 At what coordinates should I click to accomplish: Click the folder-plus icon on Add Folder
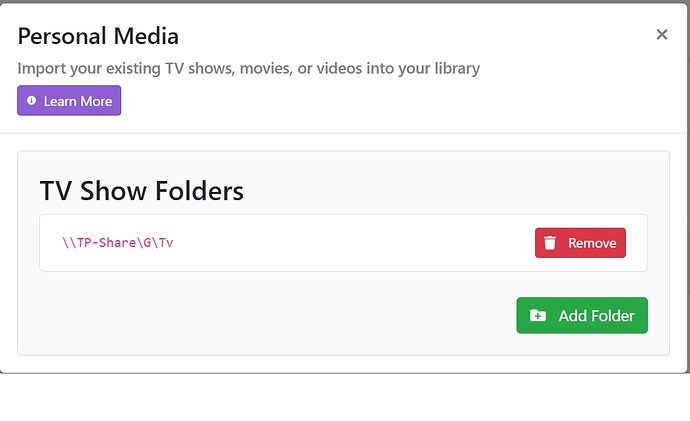point(538,316)
